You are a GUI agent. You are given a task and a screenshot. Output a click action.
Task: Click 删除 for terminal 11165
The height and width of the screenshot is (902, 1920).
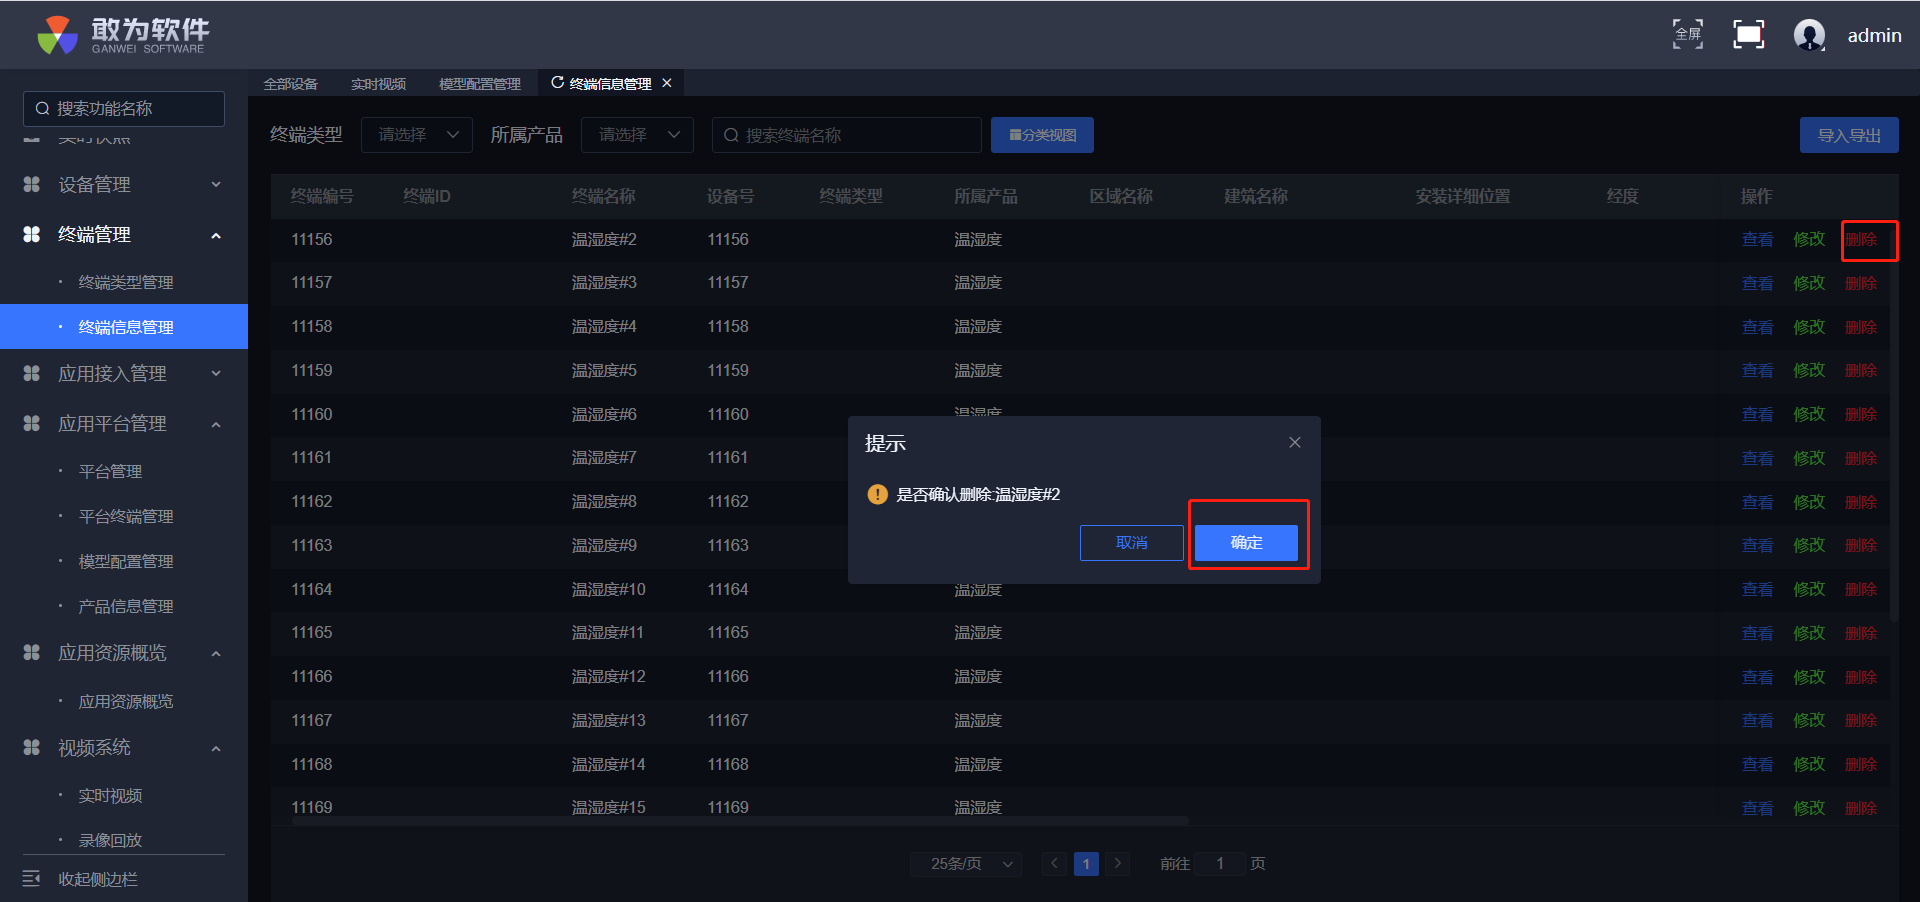click(x=1861, y=633)
